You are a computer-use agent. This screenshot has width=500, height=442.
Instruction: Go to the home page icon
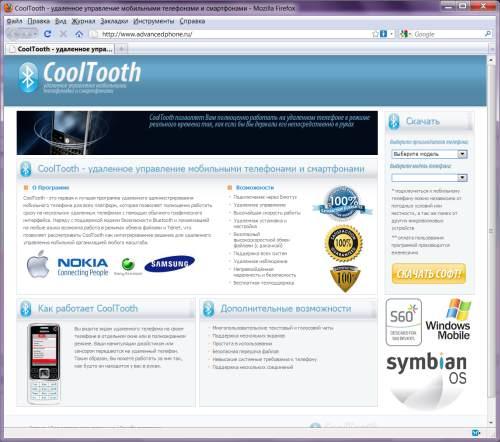79,34
